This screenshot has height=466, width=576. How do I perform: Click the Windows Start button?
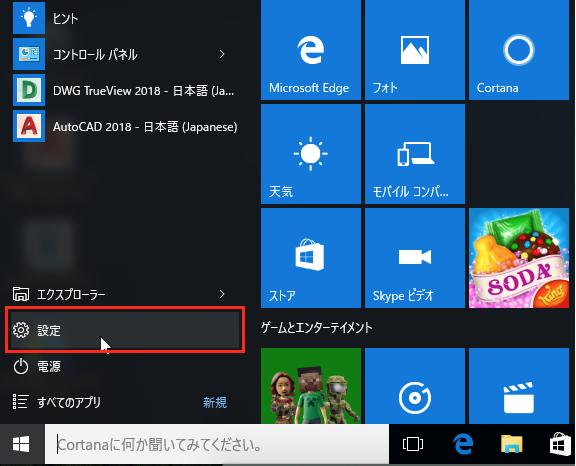(x=21, y=444)
